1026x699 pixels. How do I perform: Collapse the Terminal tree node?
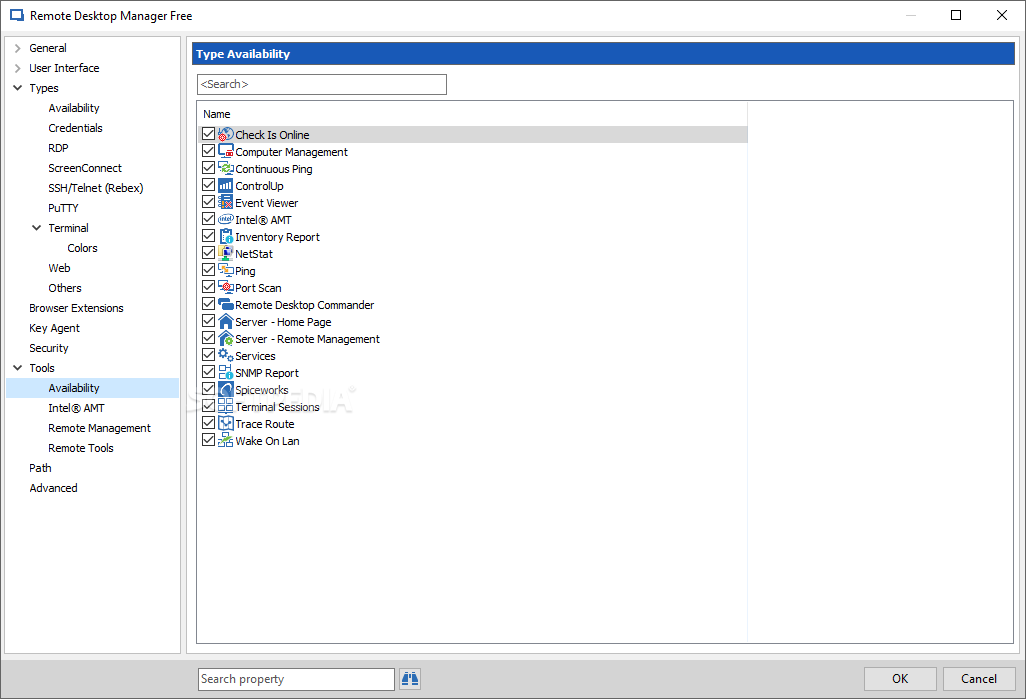[x=37, y=228]
